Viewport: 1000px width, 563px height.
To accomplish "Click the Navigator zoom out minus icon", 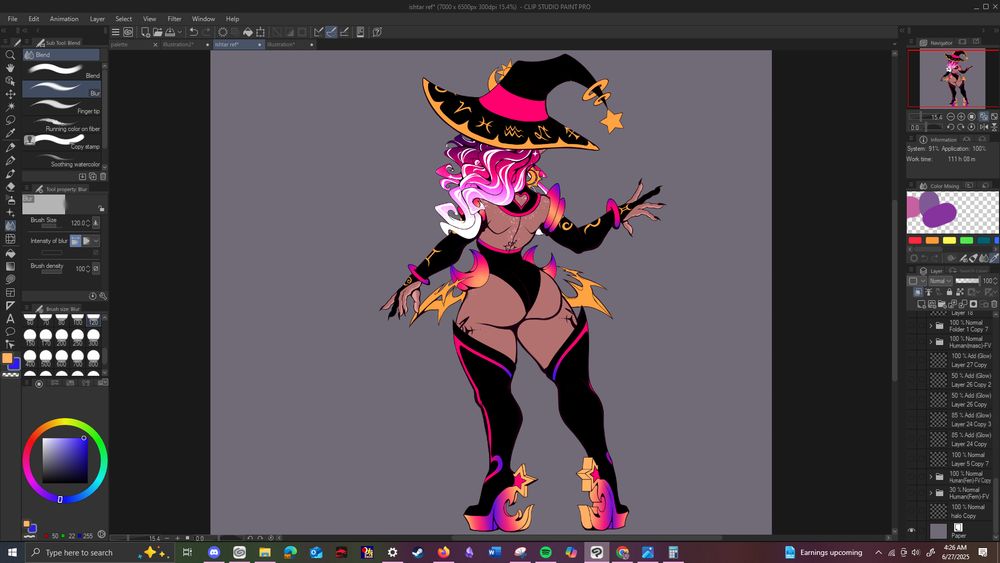I will [950, 117].
